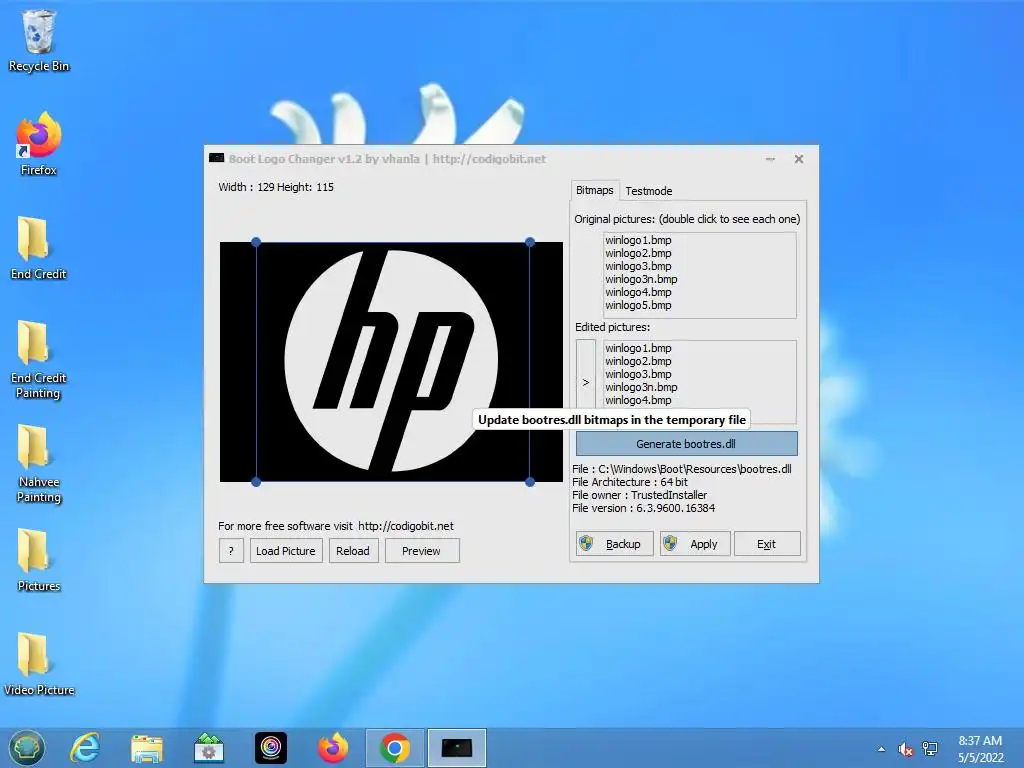Screen dimensions: 1024x768
Task: Open the Start button orb
Action: point(26,748)
